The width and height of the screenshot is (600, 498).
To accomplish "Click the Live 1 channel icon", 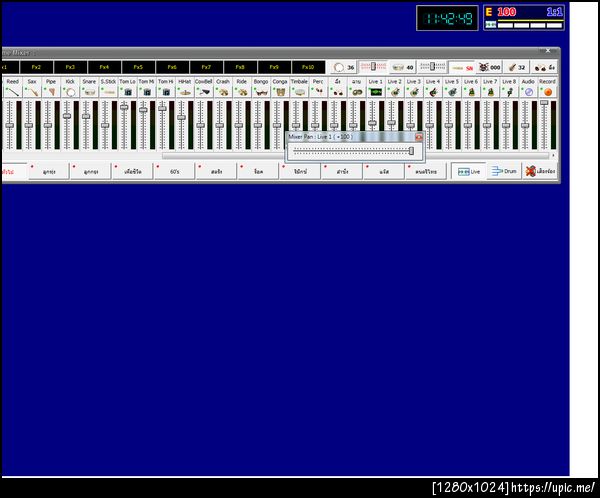I will (376, 92).
